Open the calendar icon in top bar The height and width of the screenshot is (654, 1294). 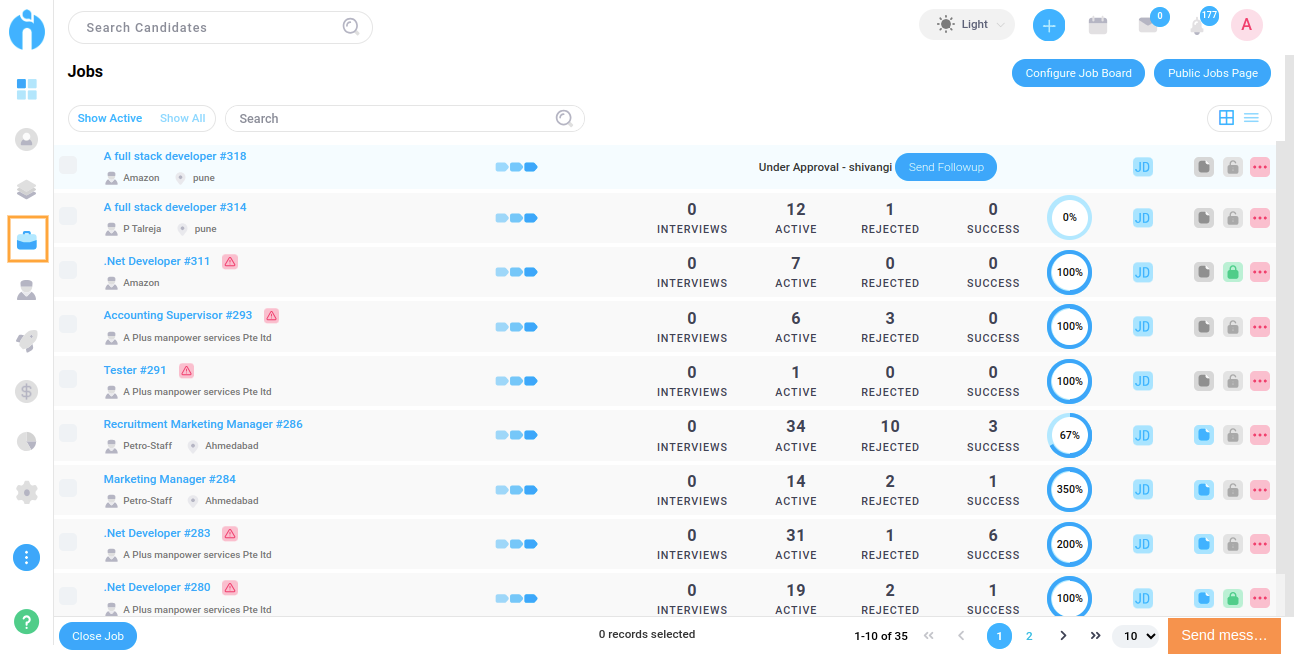tap(1098, 26)
